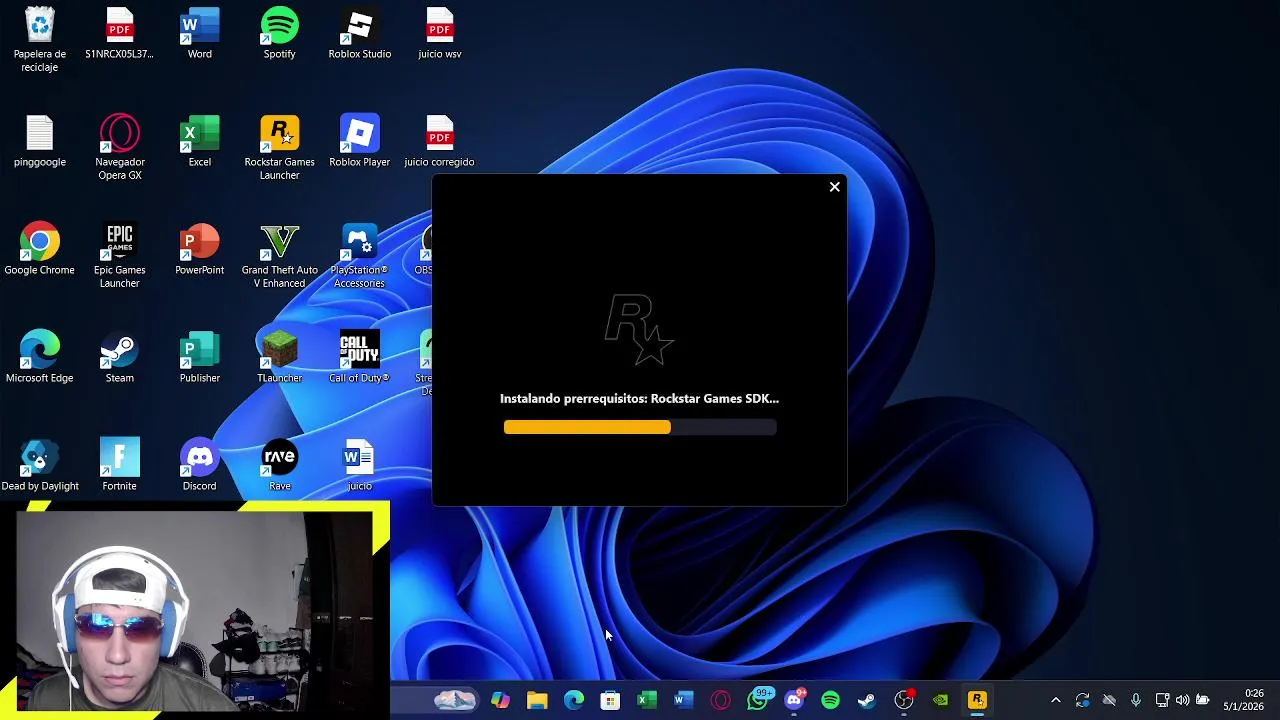Switch to OBS Studio in the taskbar
This screenshot has height=720, width=1280.
tap(904, 700)
